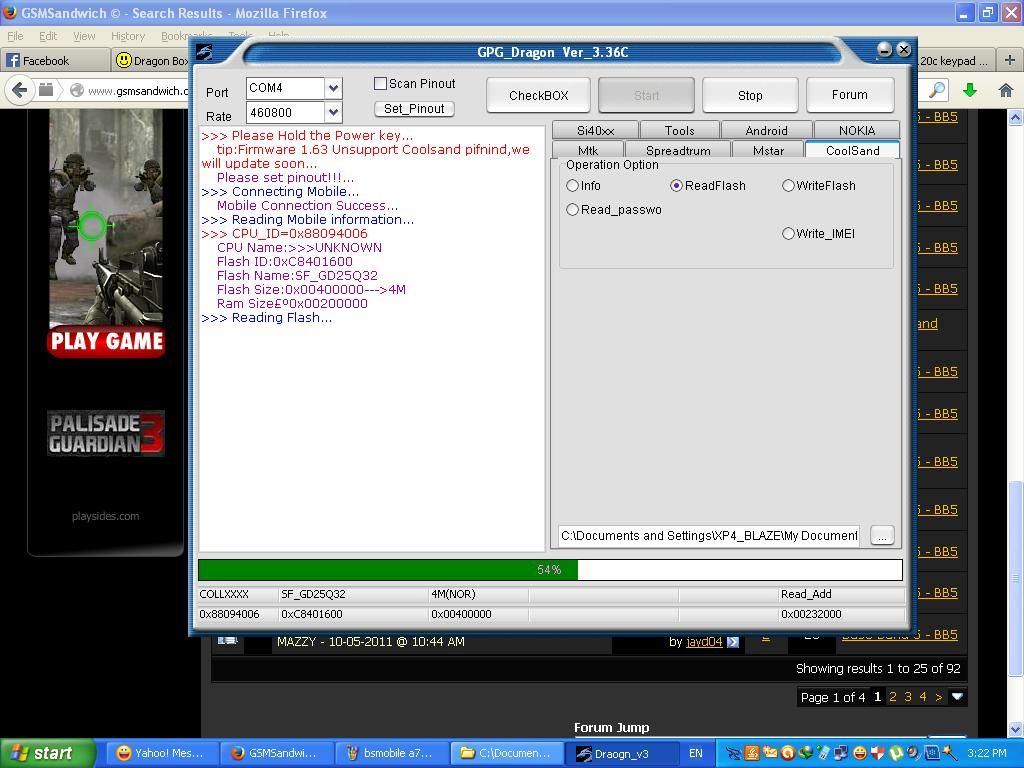Open the page navigation dropdown arrow
This screenshot has width=1024, height=768.
coord(957,697)
